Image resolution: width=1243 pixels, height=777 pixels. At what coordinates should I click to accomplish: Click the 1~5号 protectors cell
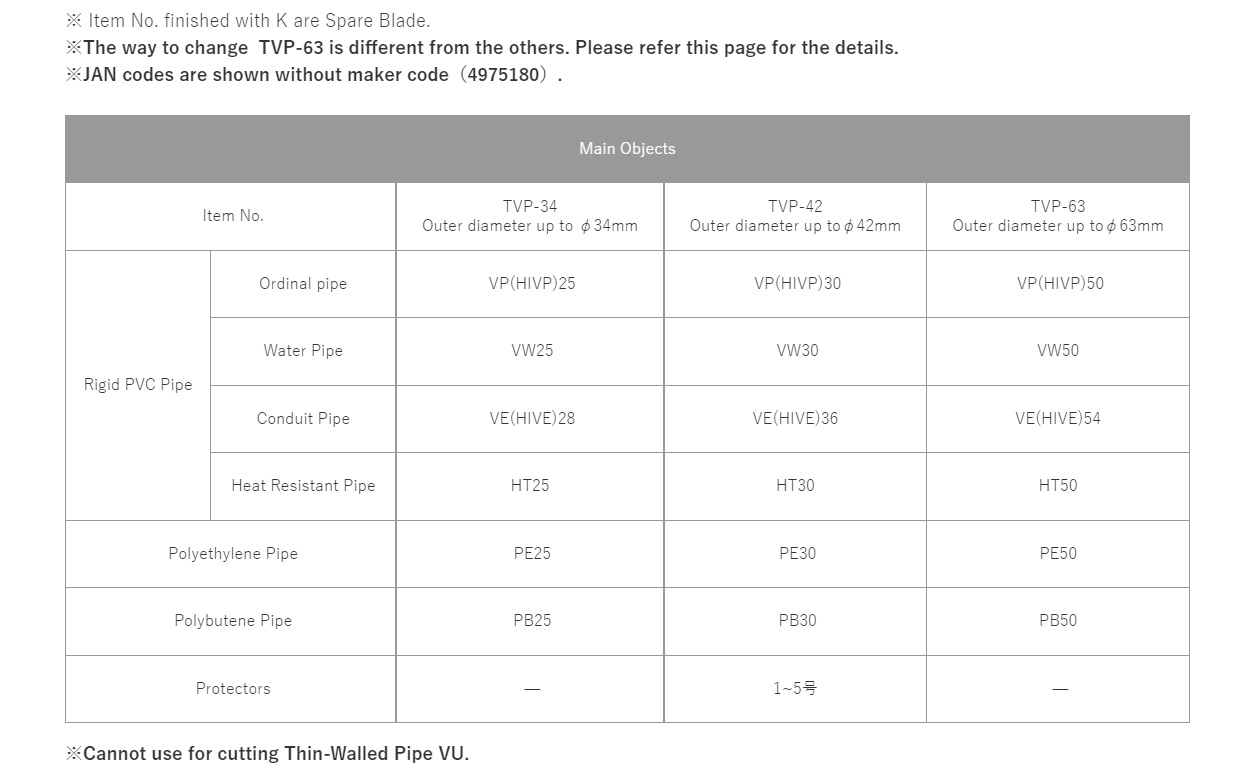pyautogui.click(x=796, y=689)
